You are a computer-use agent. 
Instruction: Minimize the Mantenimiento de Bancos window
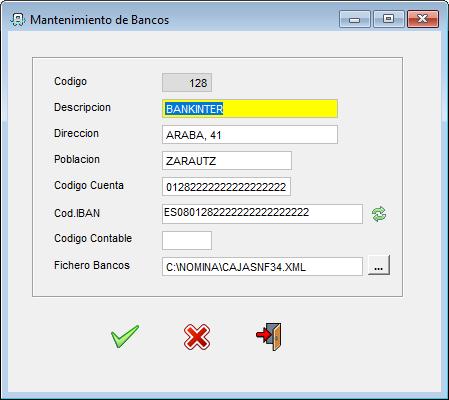click(355, 19)
